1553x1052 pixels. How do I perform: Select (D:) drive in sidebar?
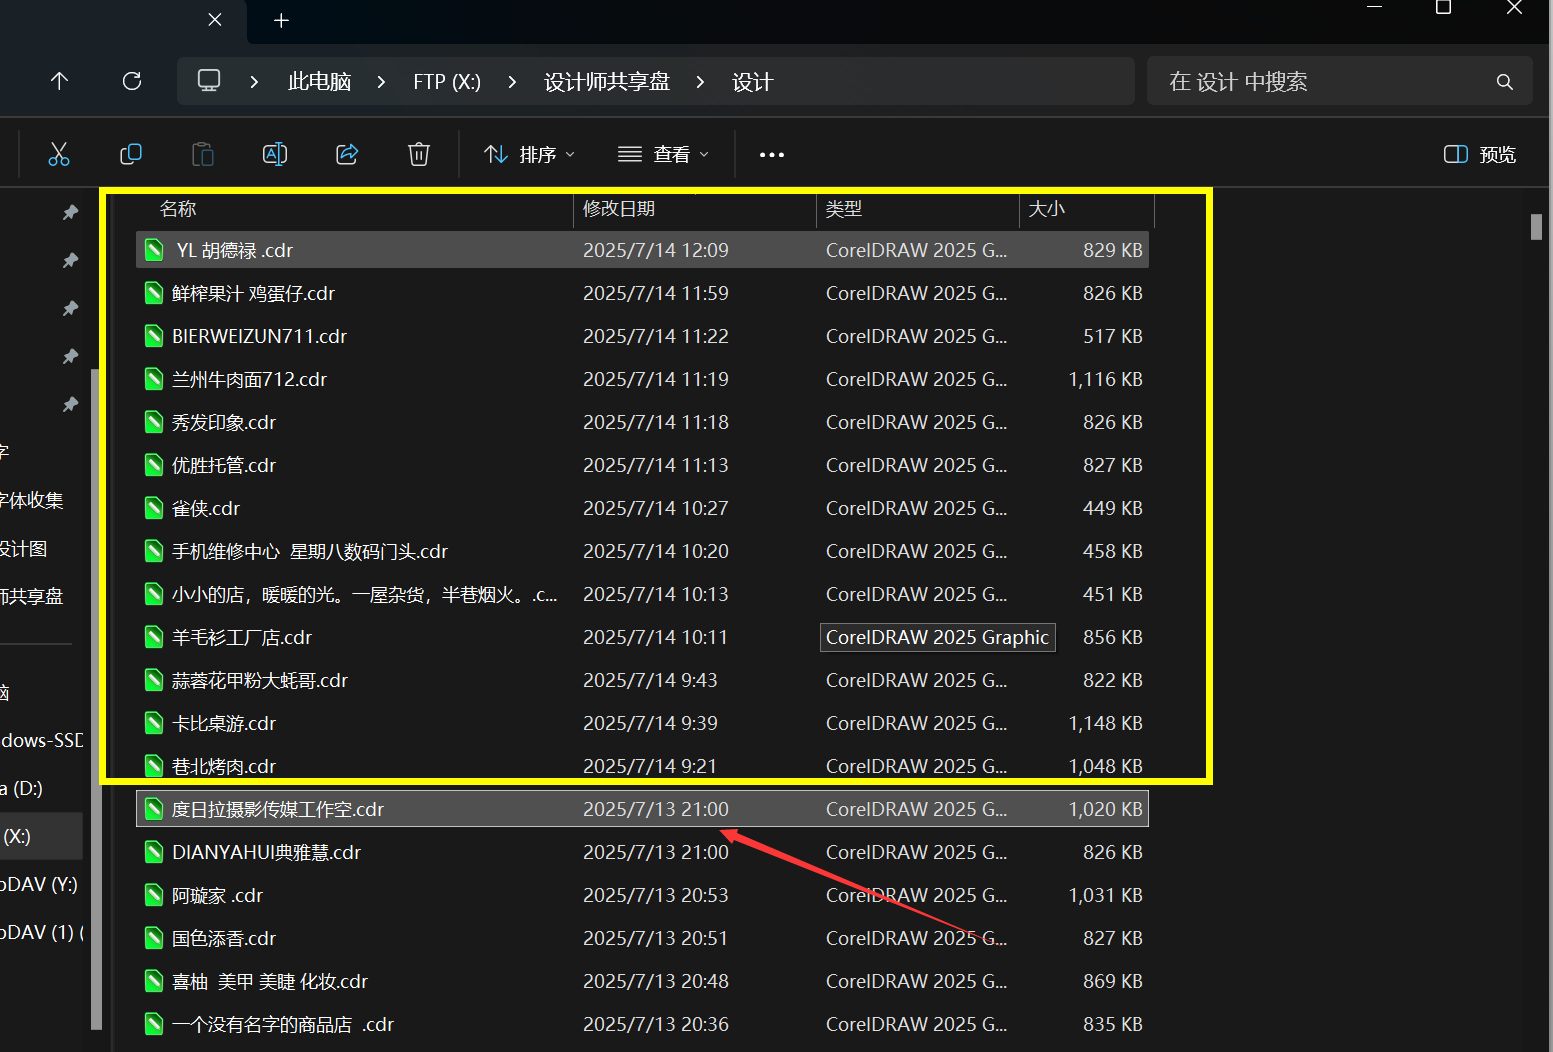[41, 788]
